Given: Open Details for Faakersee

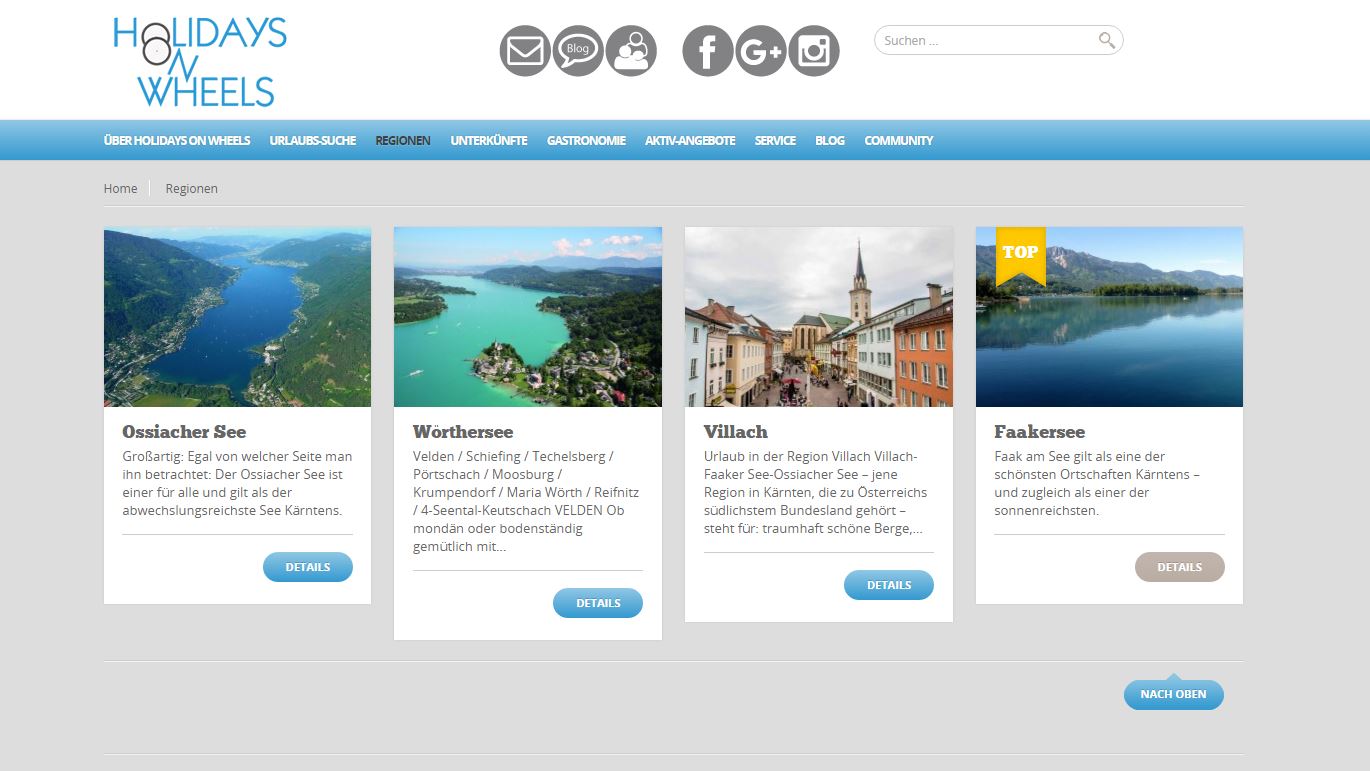Looking at the screenshot, I should [x=1180, y=567].
